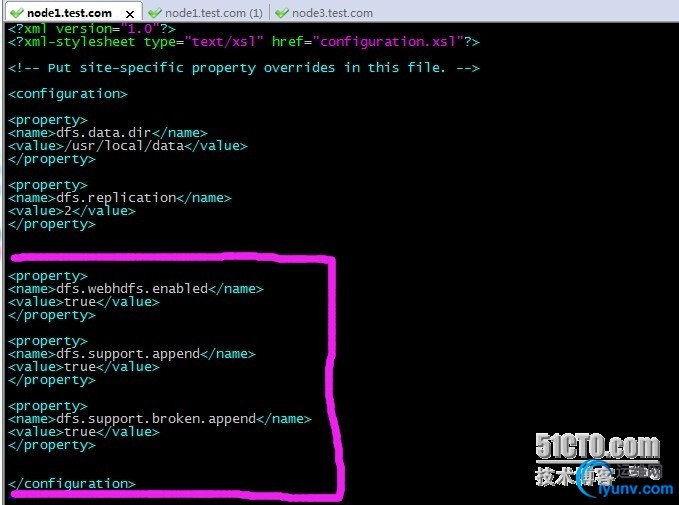Click the /usr/local/data value line

[128, 146]
